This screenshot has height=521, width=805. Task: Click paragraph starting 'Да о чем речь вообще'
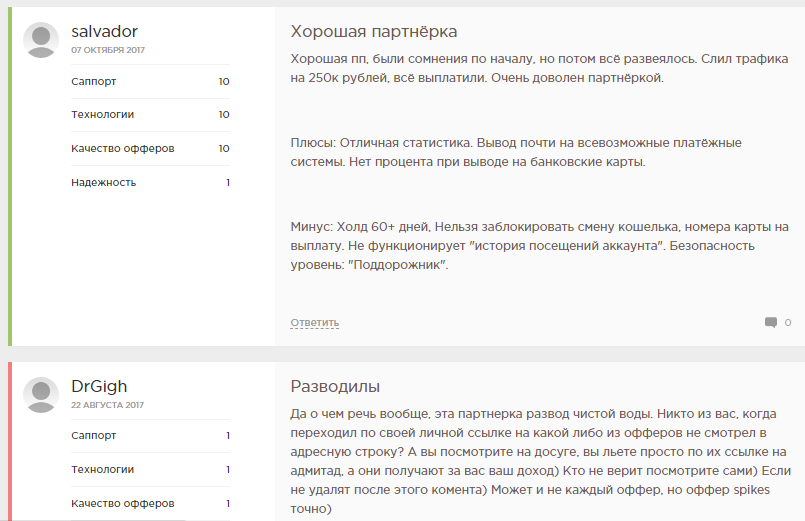[x=540, y=461]
